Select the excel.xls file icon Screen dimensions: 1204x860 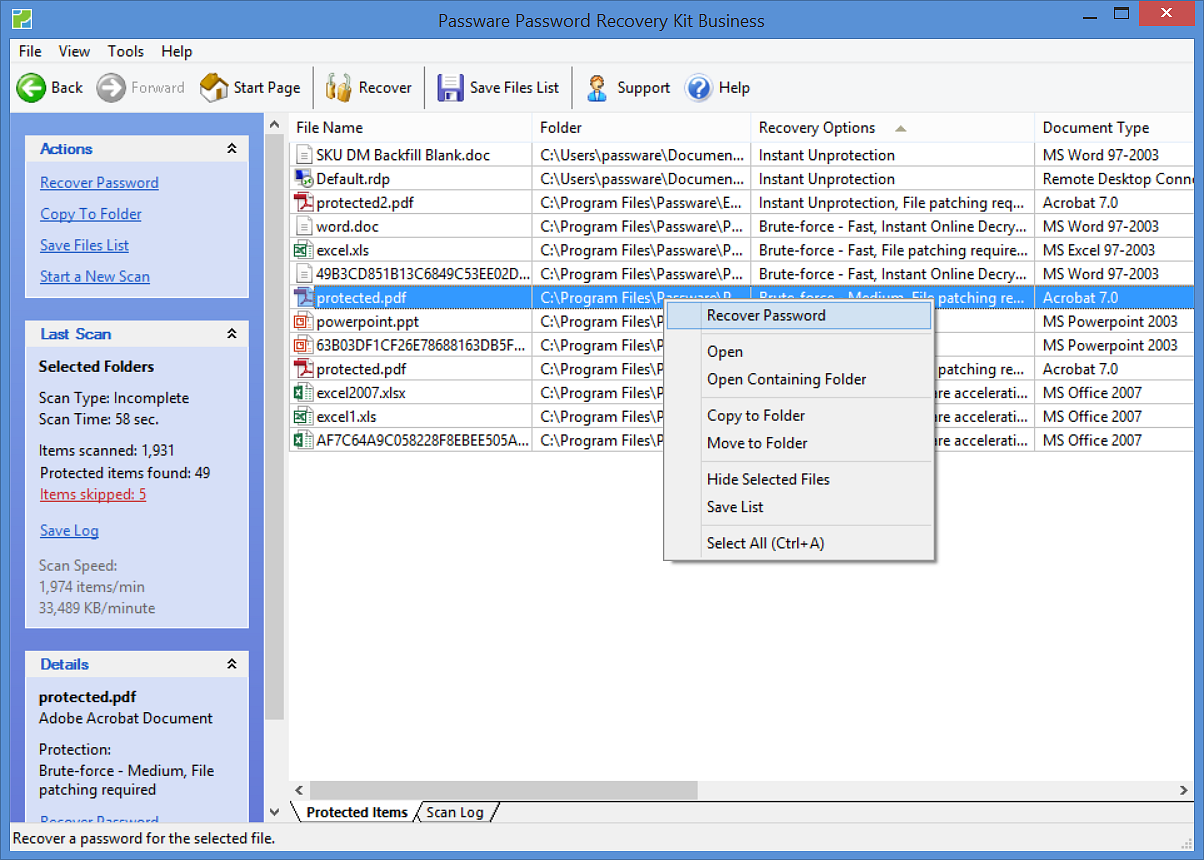pyautogui.click(x=303, y=250)
